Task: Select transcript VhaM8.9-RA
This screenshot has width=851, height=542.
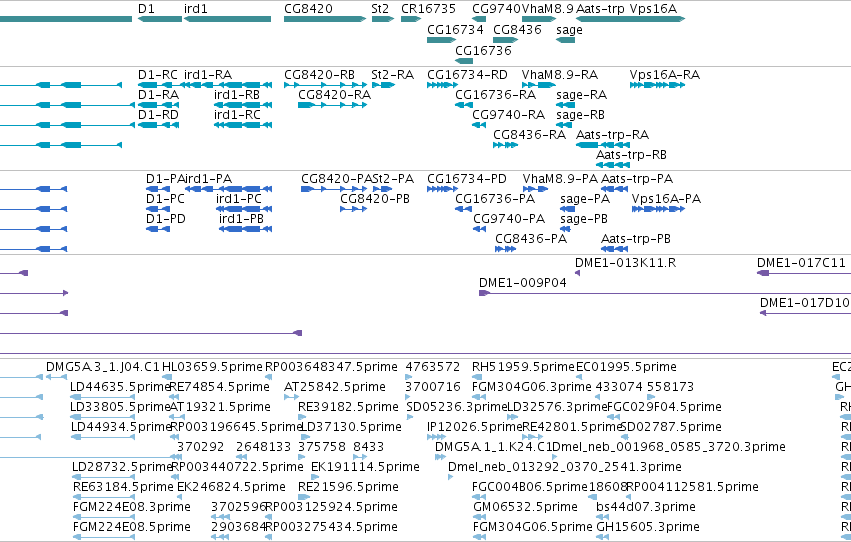Action: (560, 74)
